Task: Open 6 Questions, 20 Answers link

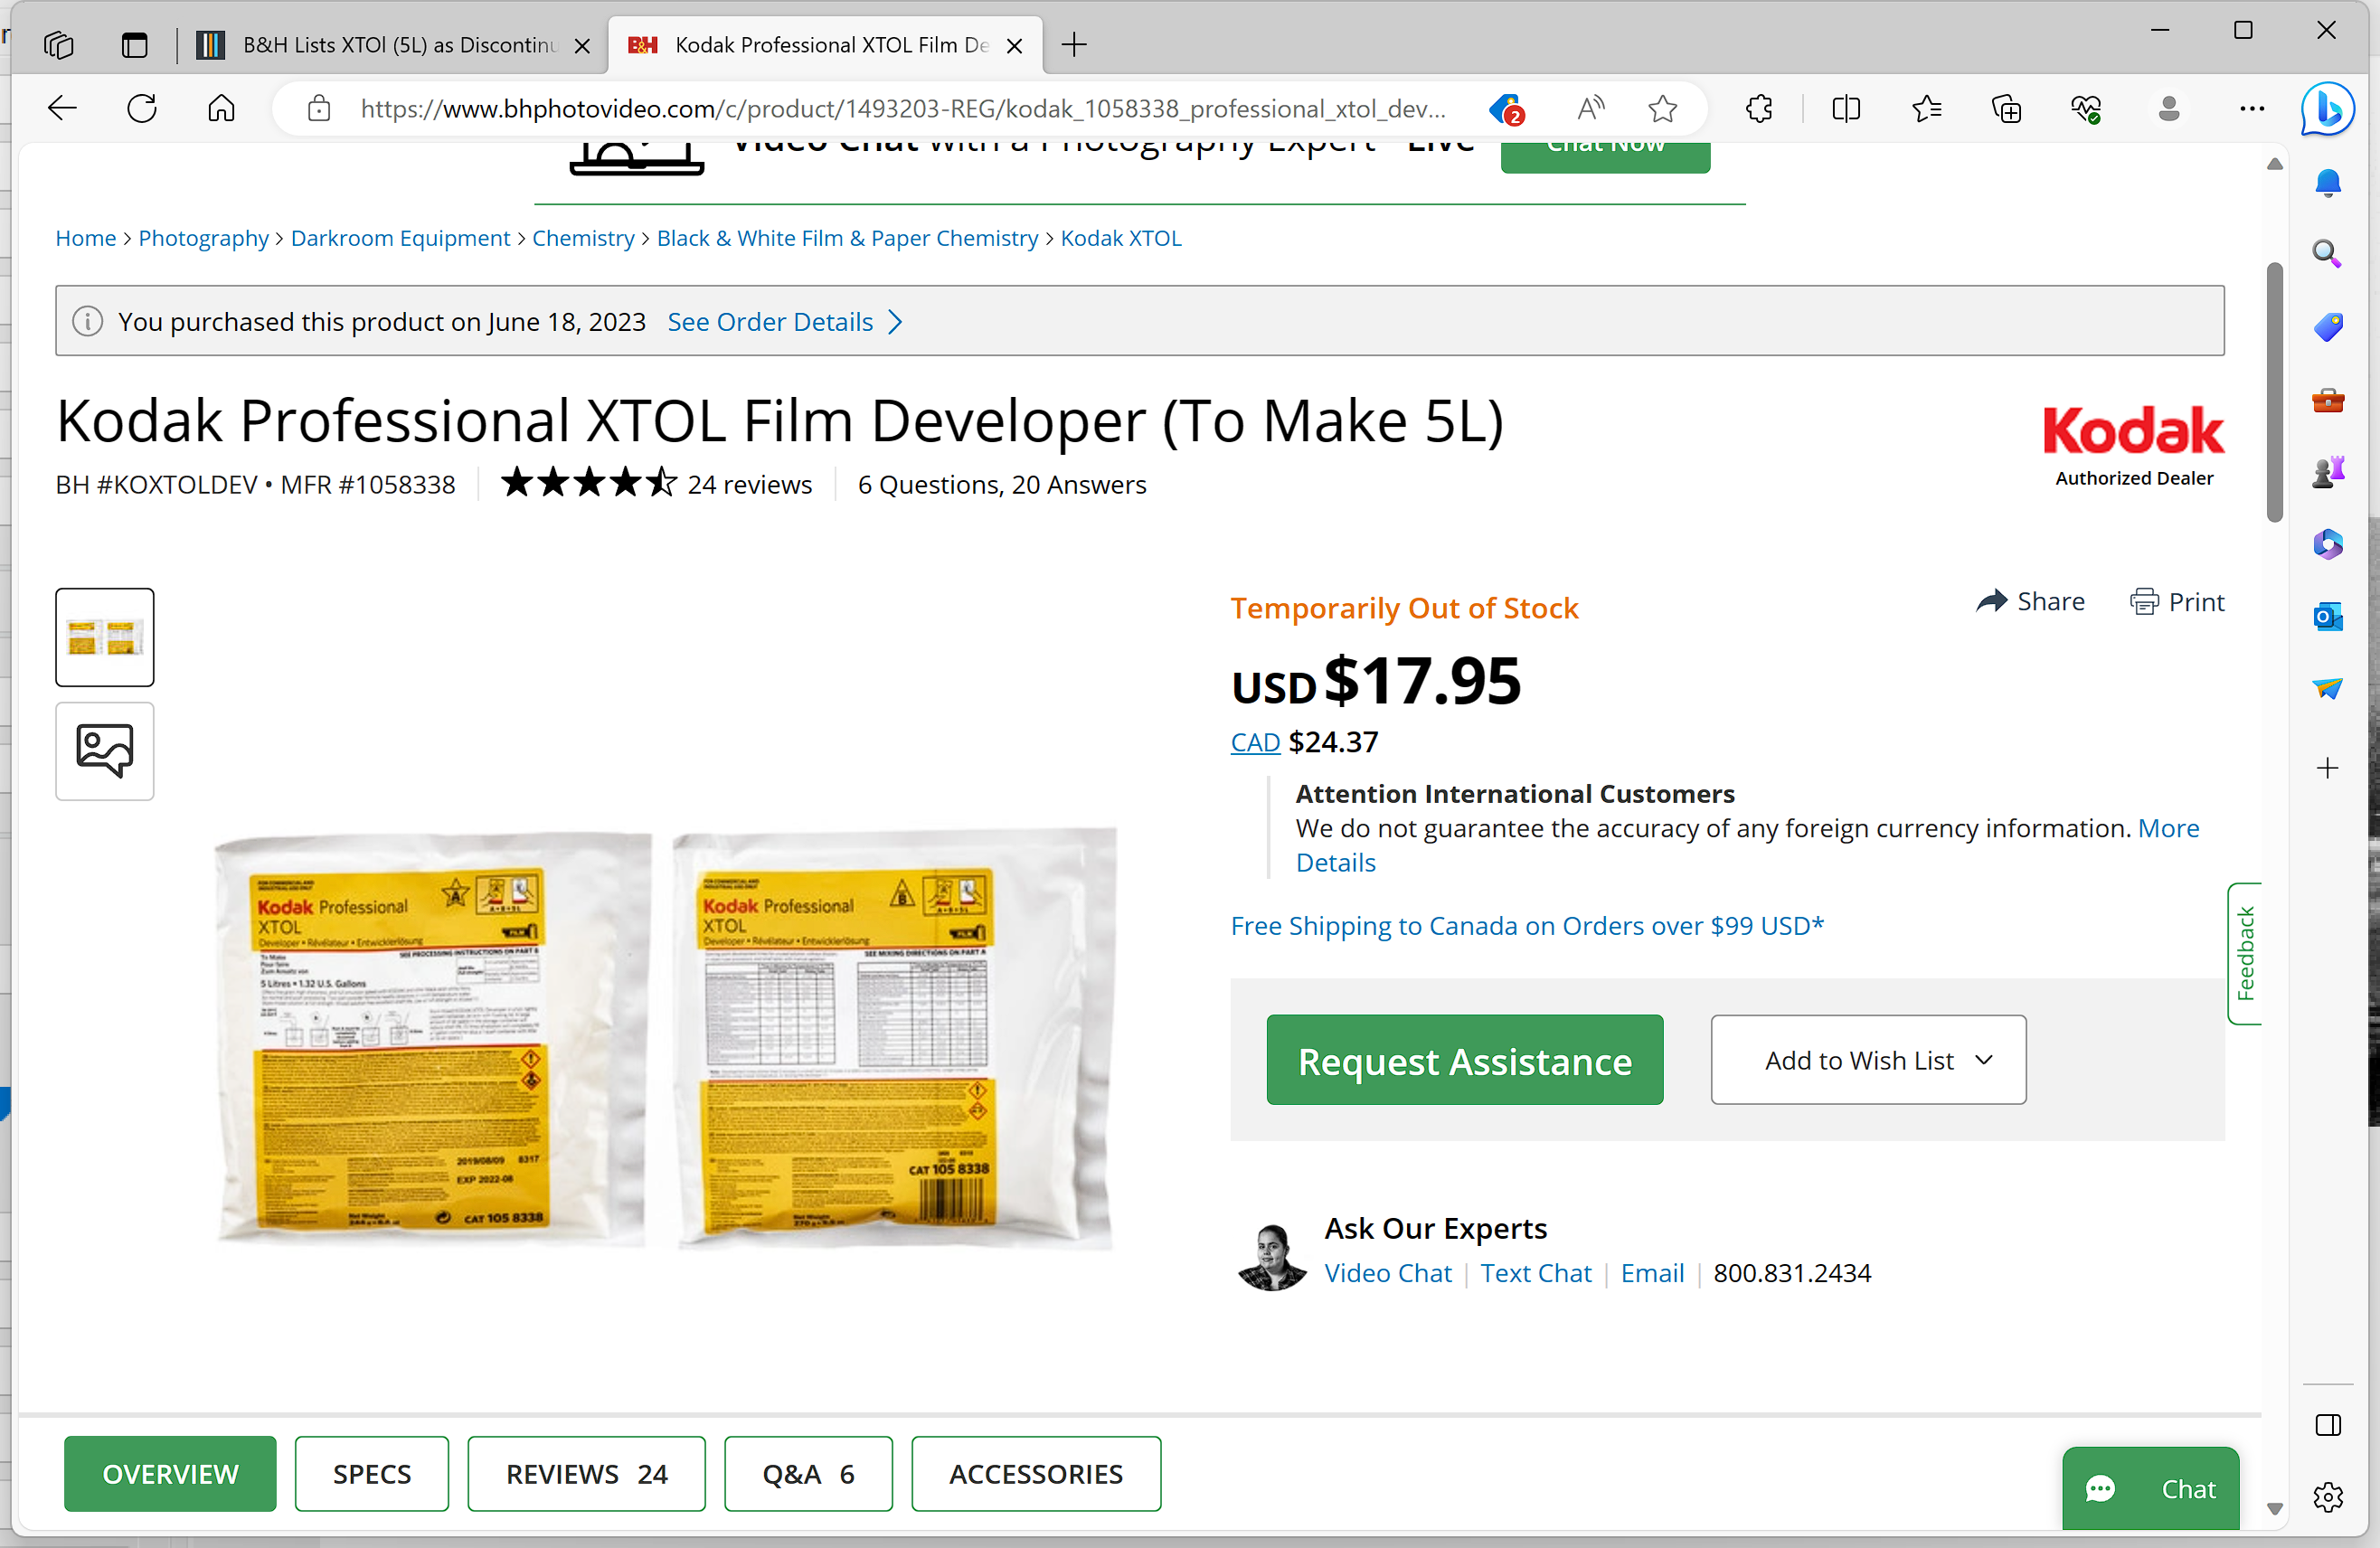Action: point(1002,485)
